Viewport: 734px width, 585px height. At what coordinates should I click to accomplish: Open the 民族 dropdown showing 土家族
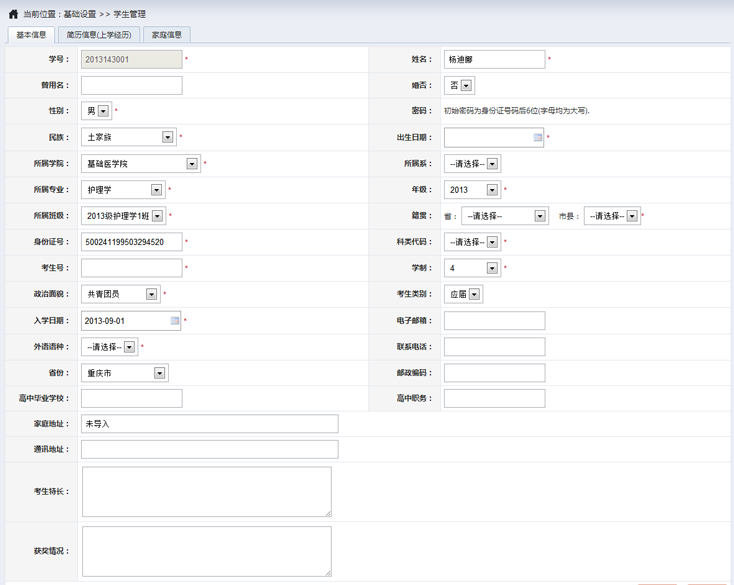click(167, 137)
